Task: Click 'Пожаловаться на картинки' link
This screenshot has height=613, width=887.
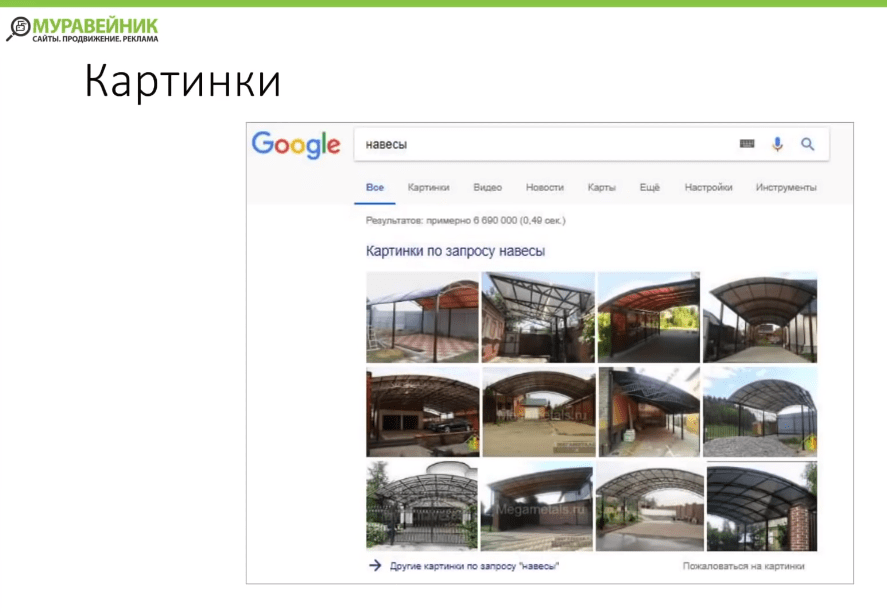Action: (743, 566)
